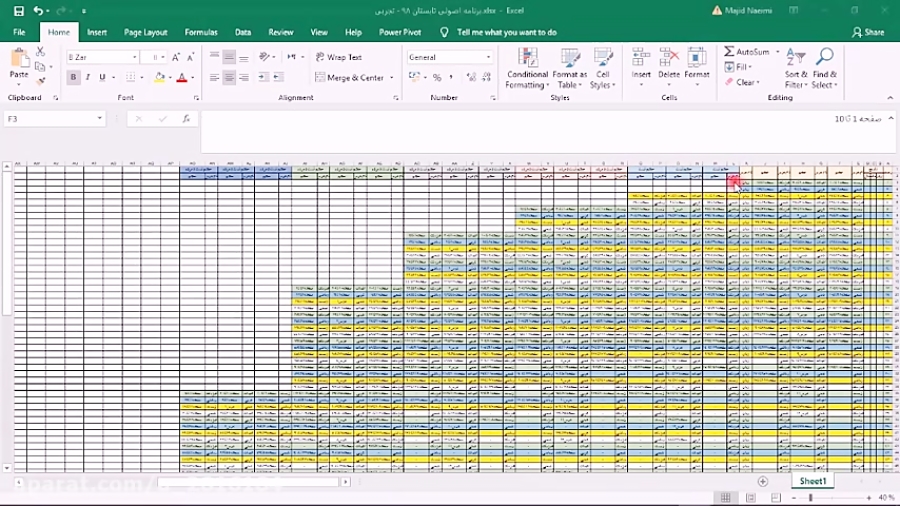This screenshot has height=506, width=900.
Task: Open the Merge & Center dropdown arrow
Action: (391, 77)
